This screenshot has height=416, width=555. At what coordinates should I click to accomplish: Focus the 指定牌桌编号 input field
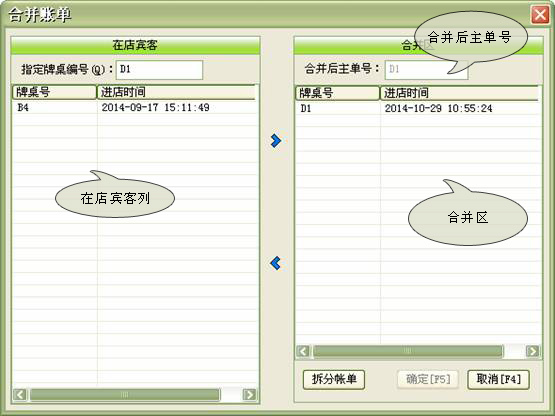159,69
